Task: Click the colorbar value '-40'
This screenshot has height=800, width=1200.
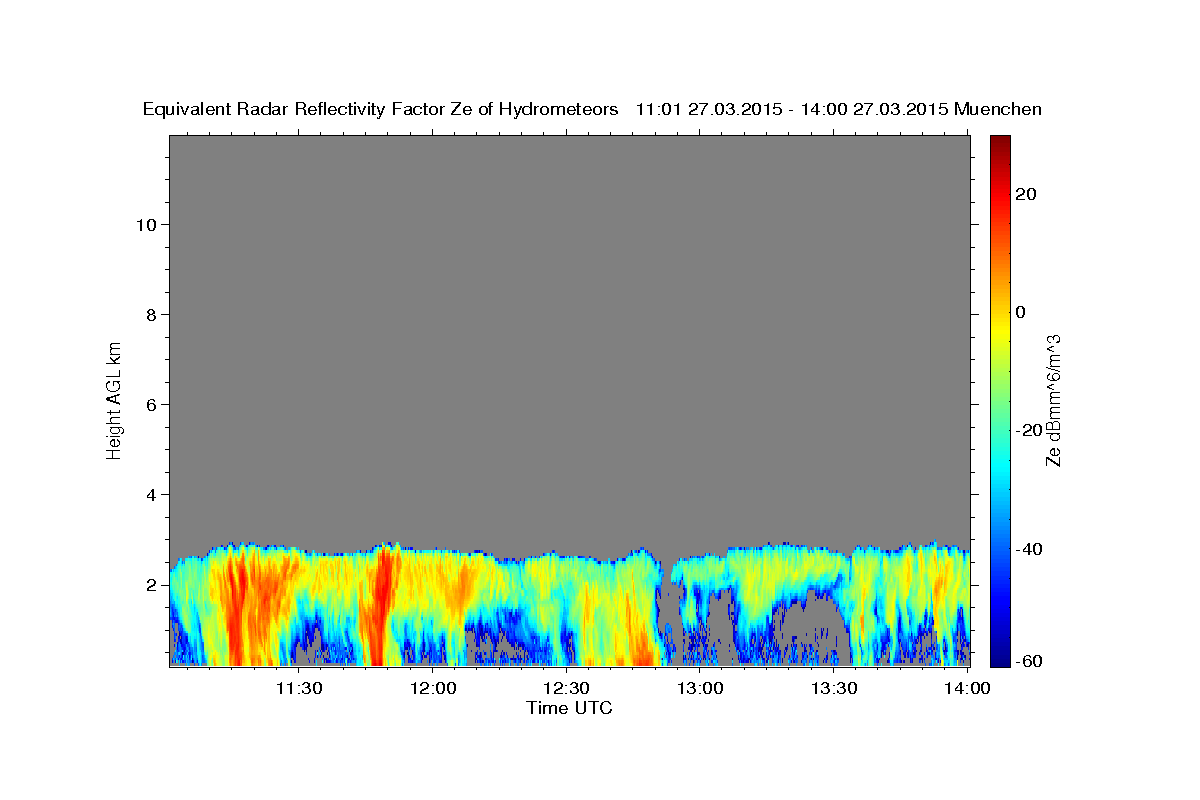Action: (x=1028, y=549)
